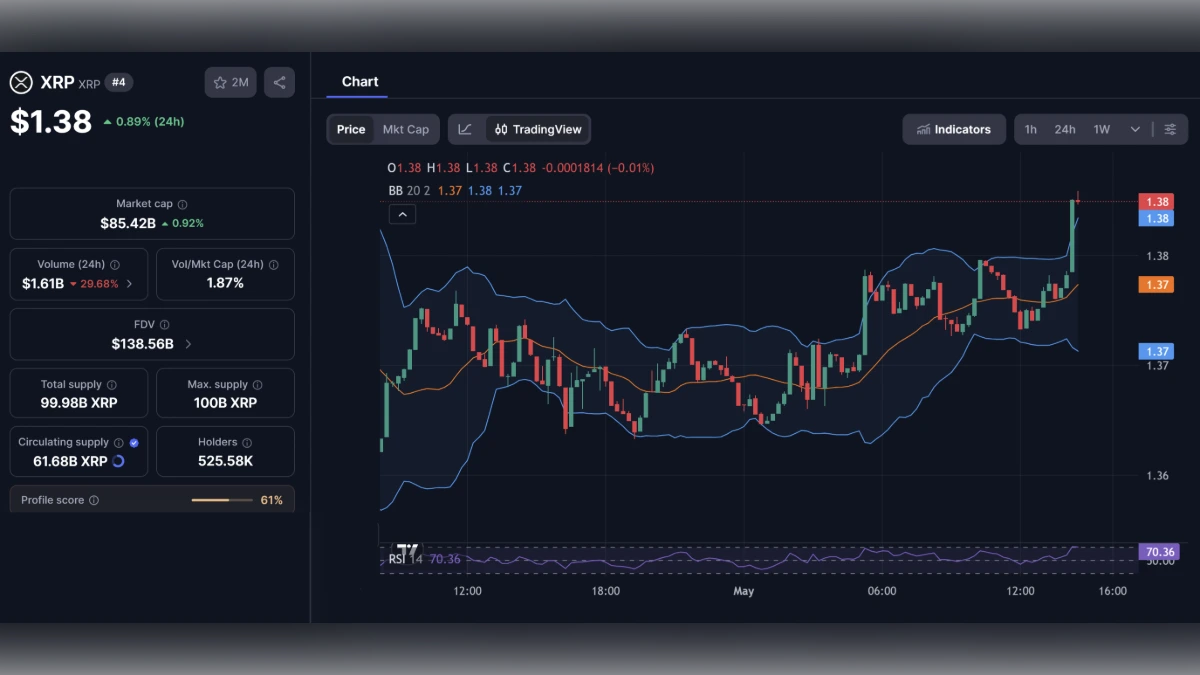Expand Volume (24h) details chevron

coord(130,284)
